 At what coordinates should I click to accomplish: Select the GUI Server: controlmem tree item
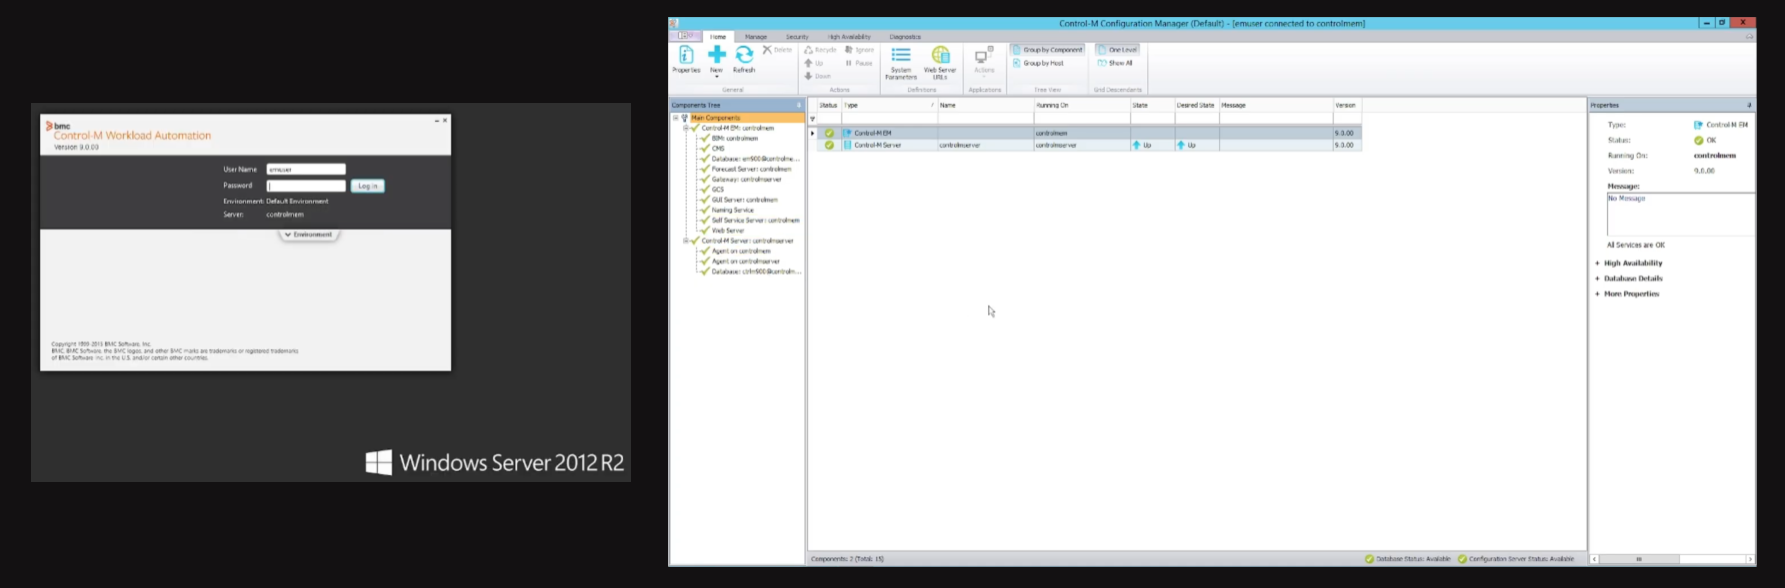(x=744, y=200)
